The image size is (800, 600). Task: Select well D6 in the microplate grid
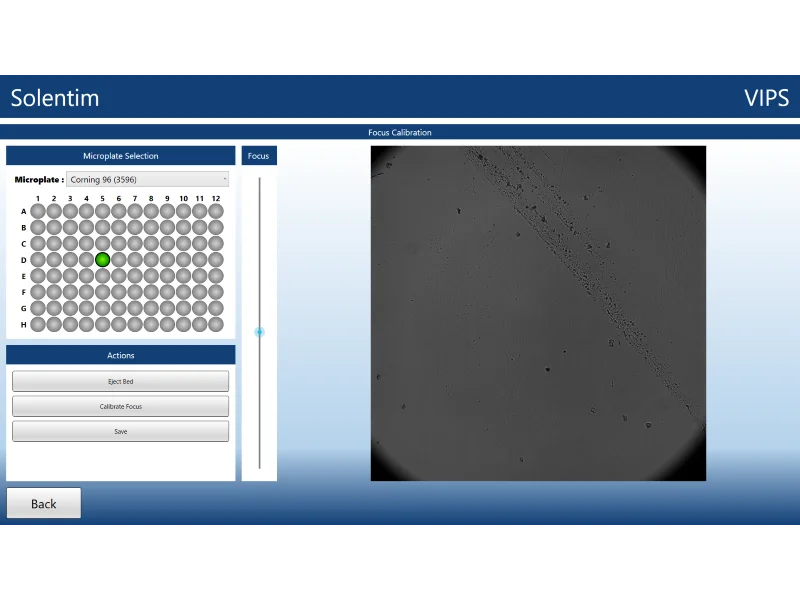(x=119, y=260)
